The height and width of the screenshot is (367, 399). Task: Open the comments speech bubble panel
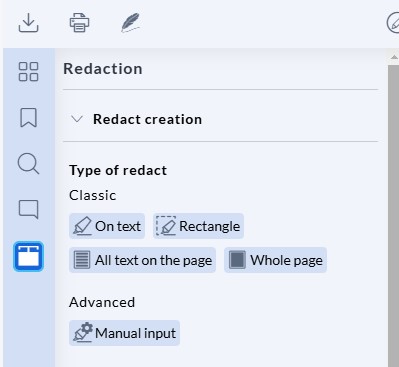pos(28,210)
